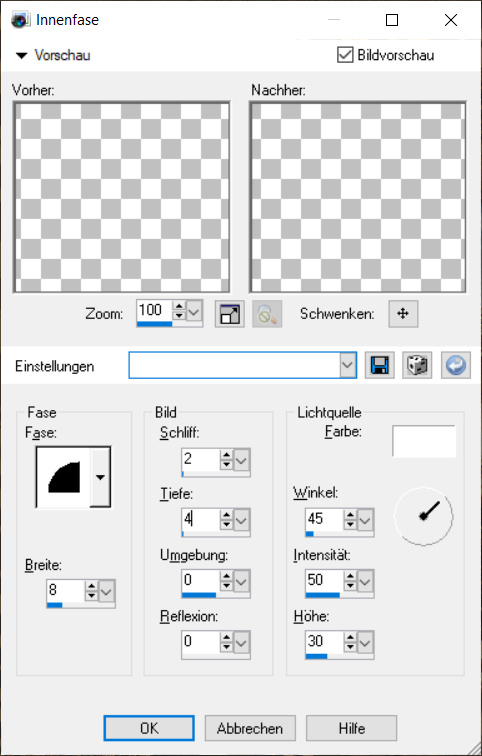This screenshot has width=482, height=756.
Task: Open the Einstellungen presets dropdown
Action: point(348,365)
